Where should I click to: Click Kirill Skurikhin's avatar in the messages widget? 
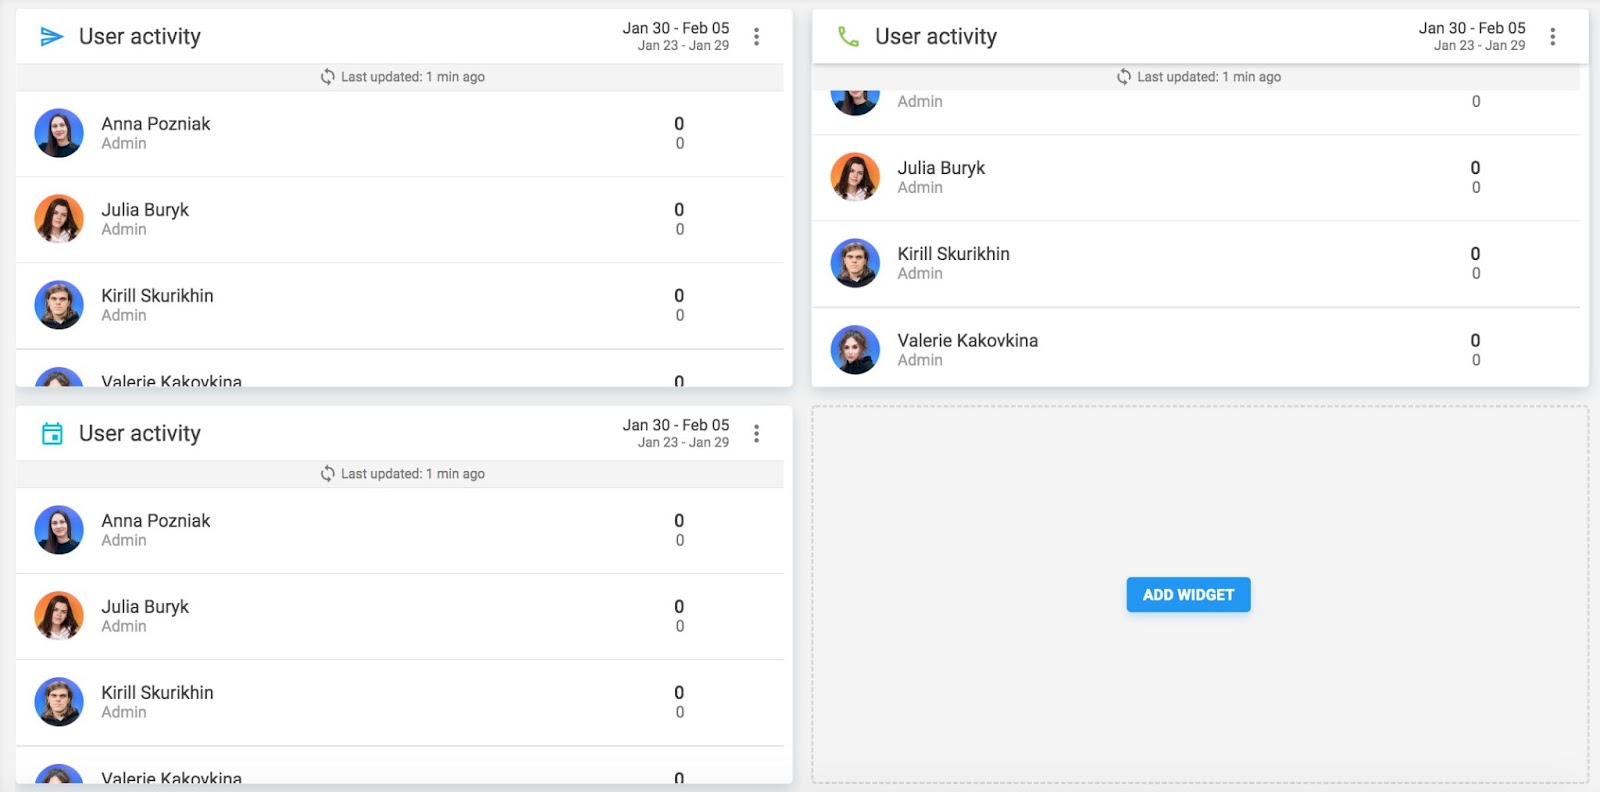(59, 305)
